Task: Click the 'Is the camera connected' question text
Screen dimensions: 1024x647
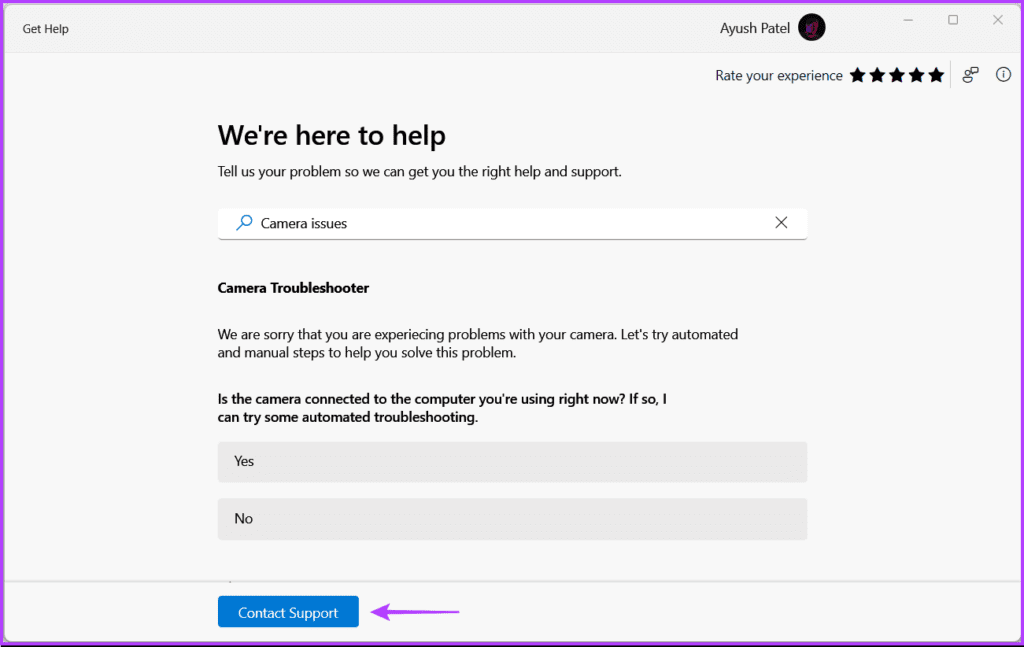Action: tap(442, 408)
